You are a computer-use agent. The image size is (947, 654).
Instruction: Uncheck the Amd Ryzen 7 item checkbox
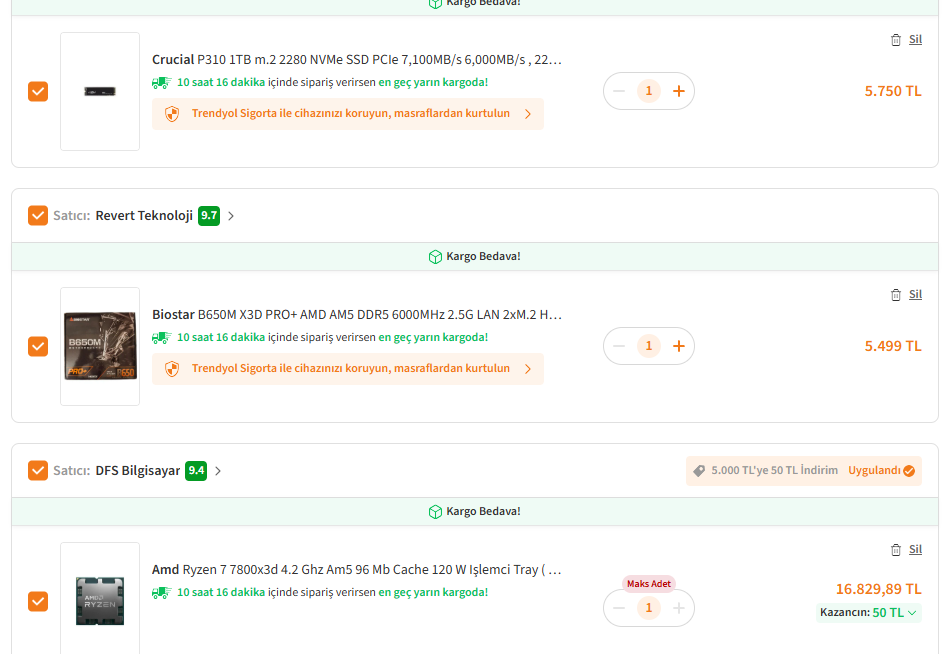[x=38, y=601]
